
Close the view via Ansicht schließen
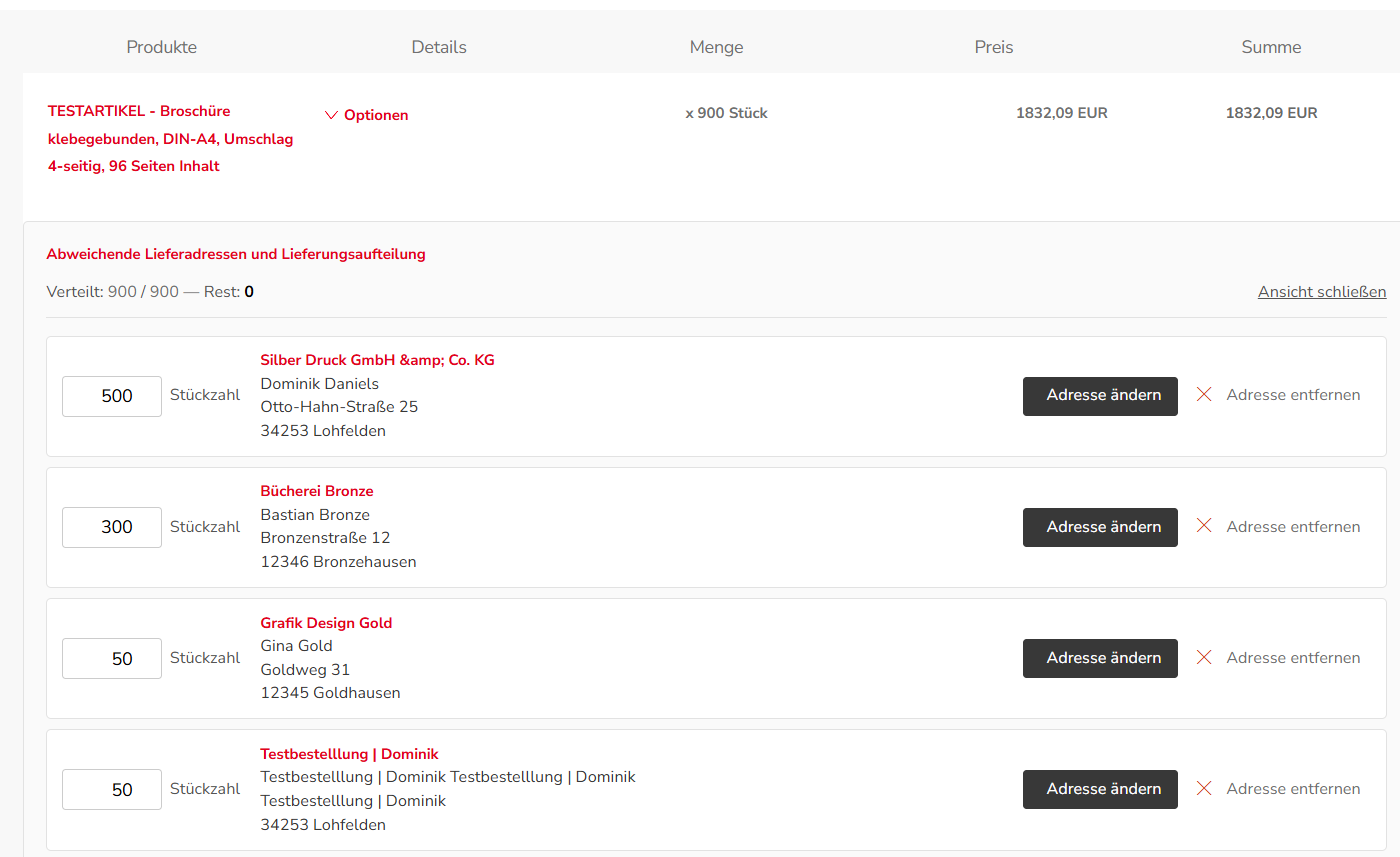click(x=1322, y=292)
